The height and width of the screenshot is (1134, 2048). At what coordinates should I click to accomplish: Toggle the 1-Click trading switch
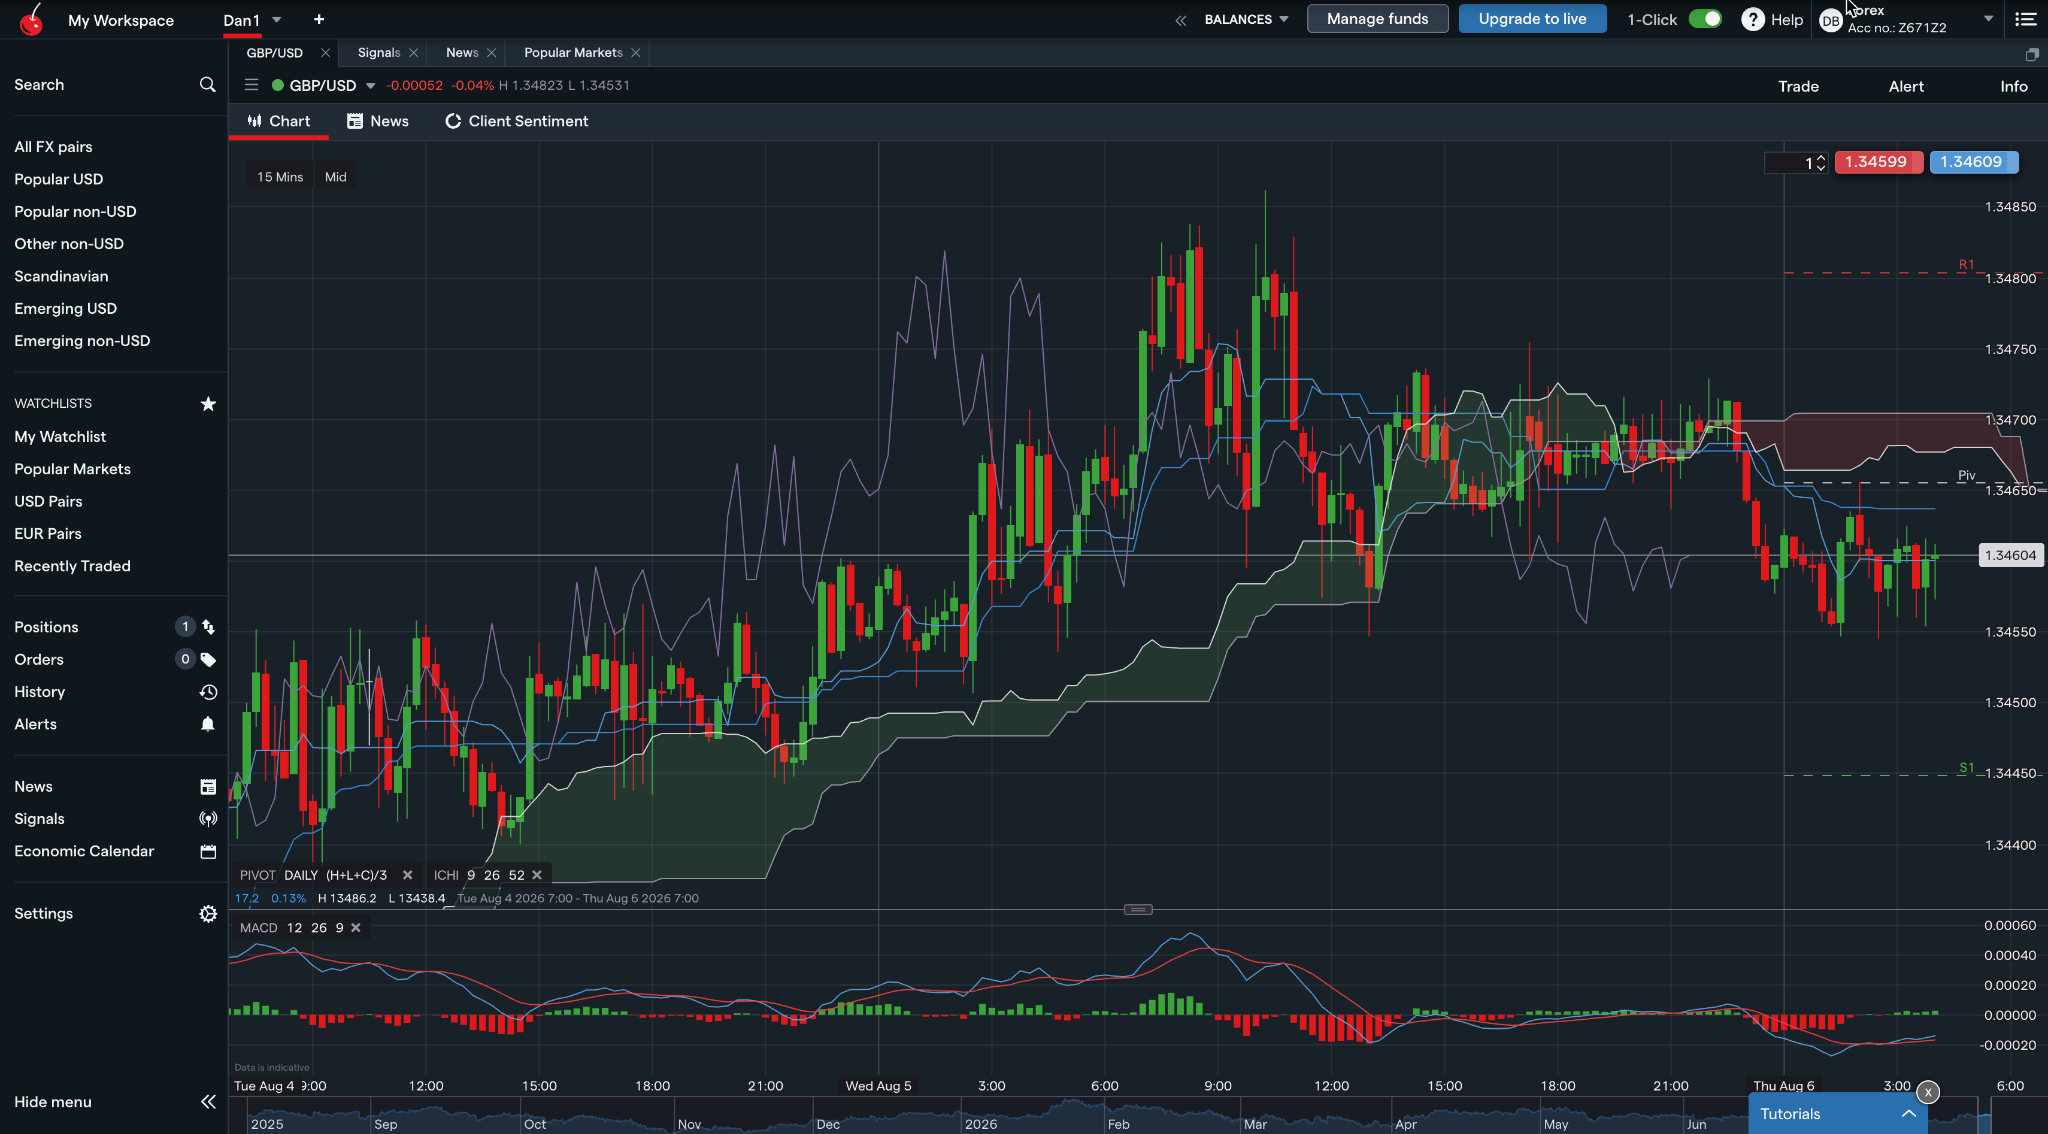[x=1705, y=19]
